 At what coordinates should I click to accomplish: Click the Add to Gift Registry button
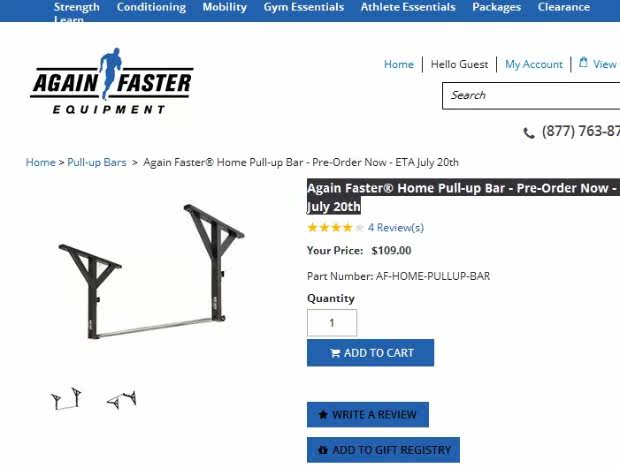(383, 450)
